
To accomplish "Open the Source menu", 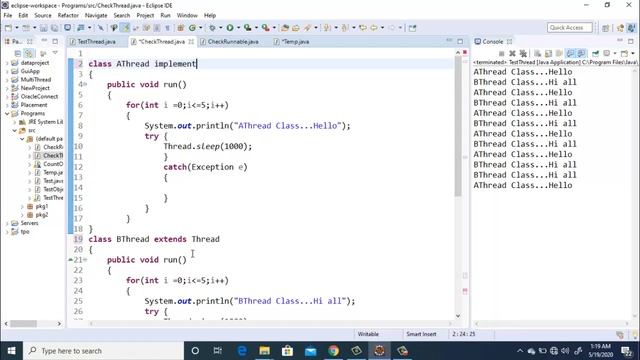I will pos(43,16).
